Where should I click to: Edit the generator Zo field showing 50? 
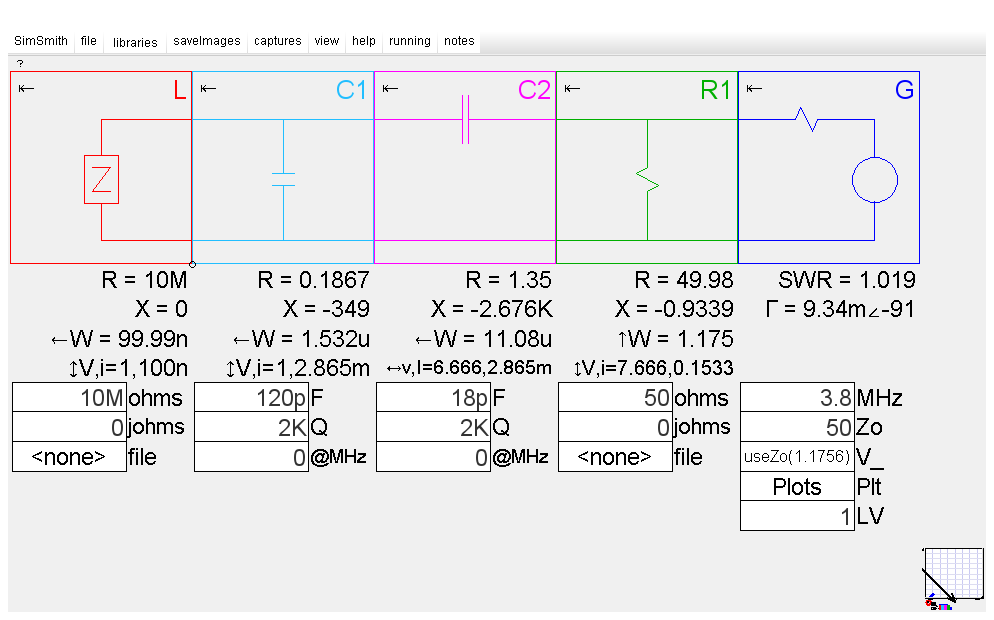797,427
